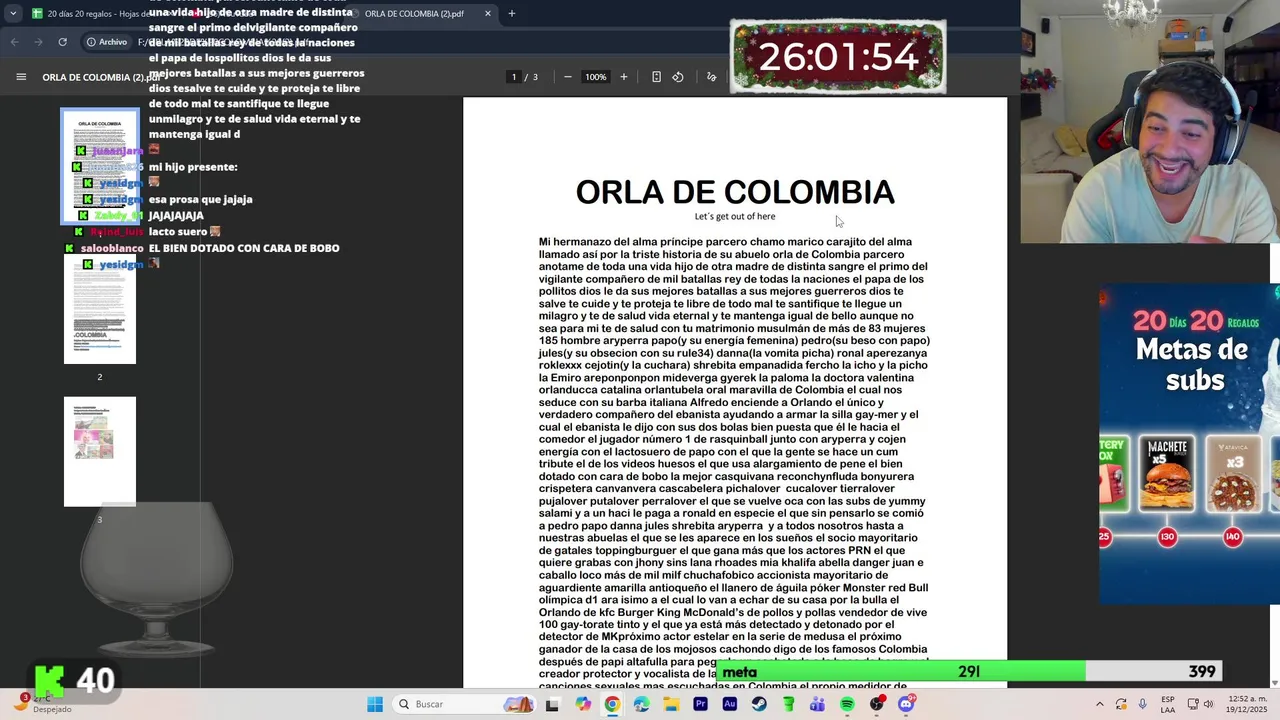Click the x3 pizza reward card

click(1233, 474)
